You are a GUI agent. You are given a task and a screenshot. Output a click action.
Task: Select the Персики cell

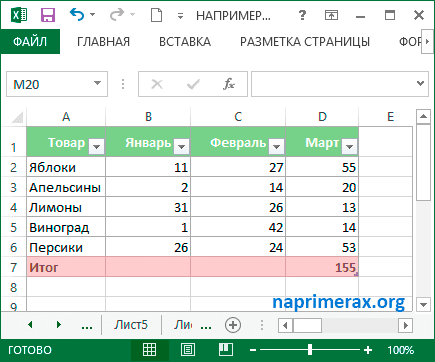pos(66,247)
